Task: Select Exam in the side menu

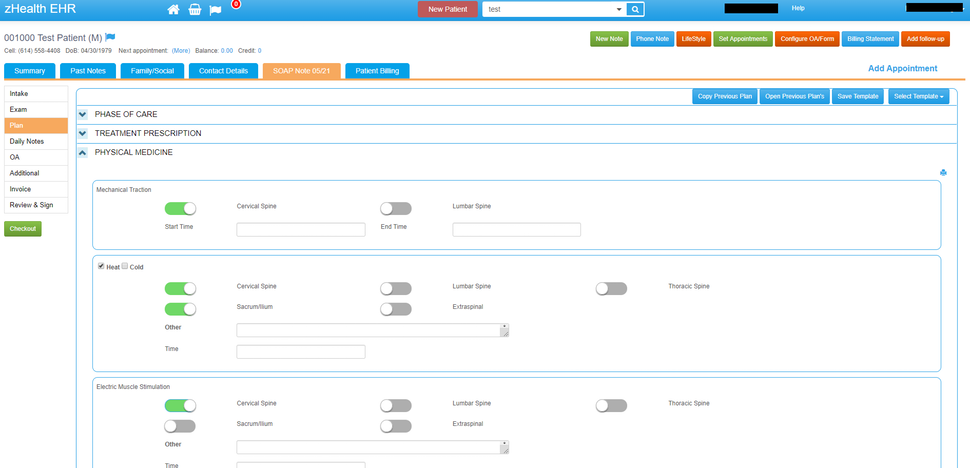Action: [x=36, y=109]
